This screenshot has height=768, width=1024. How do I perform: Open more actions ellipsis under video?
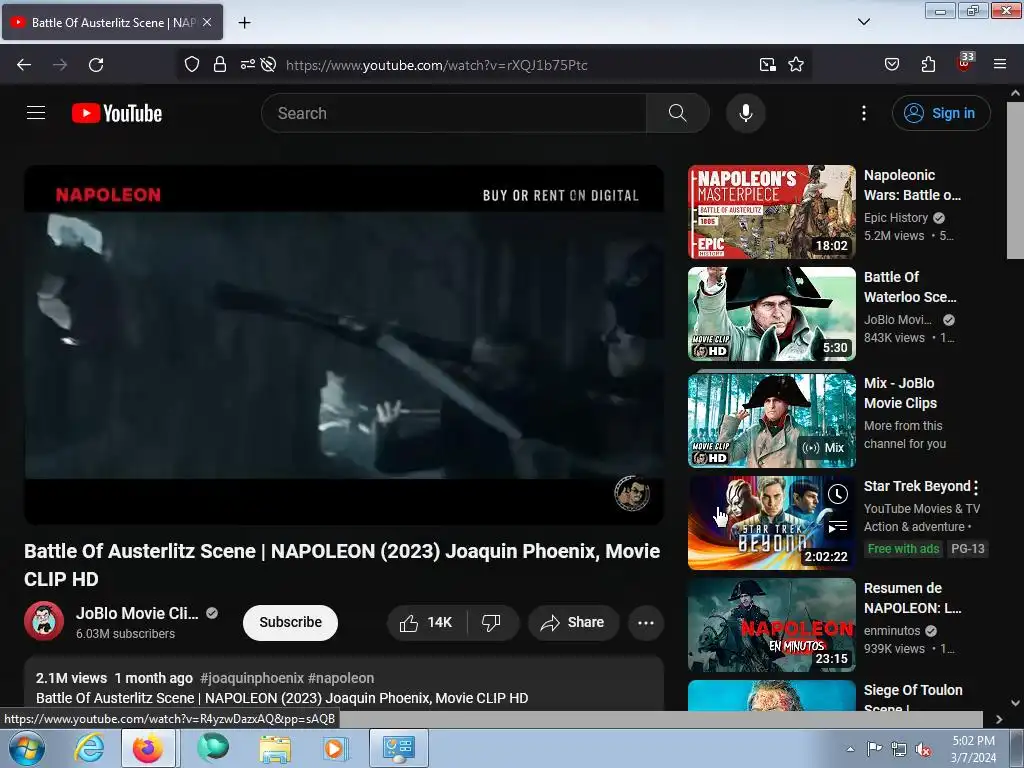point(646,622)
